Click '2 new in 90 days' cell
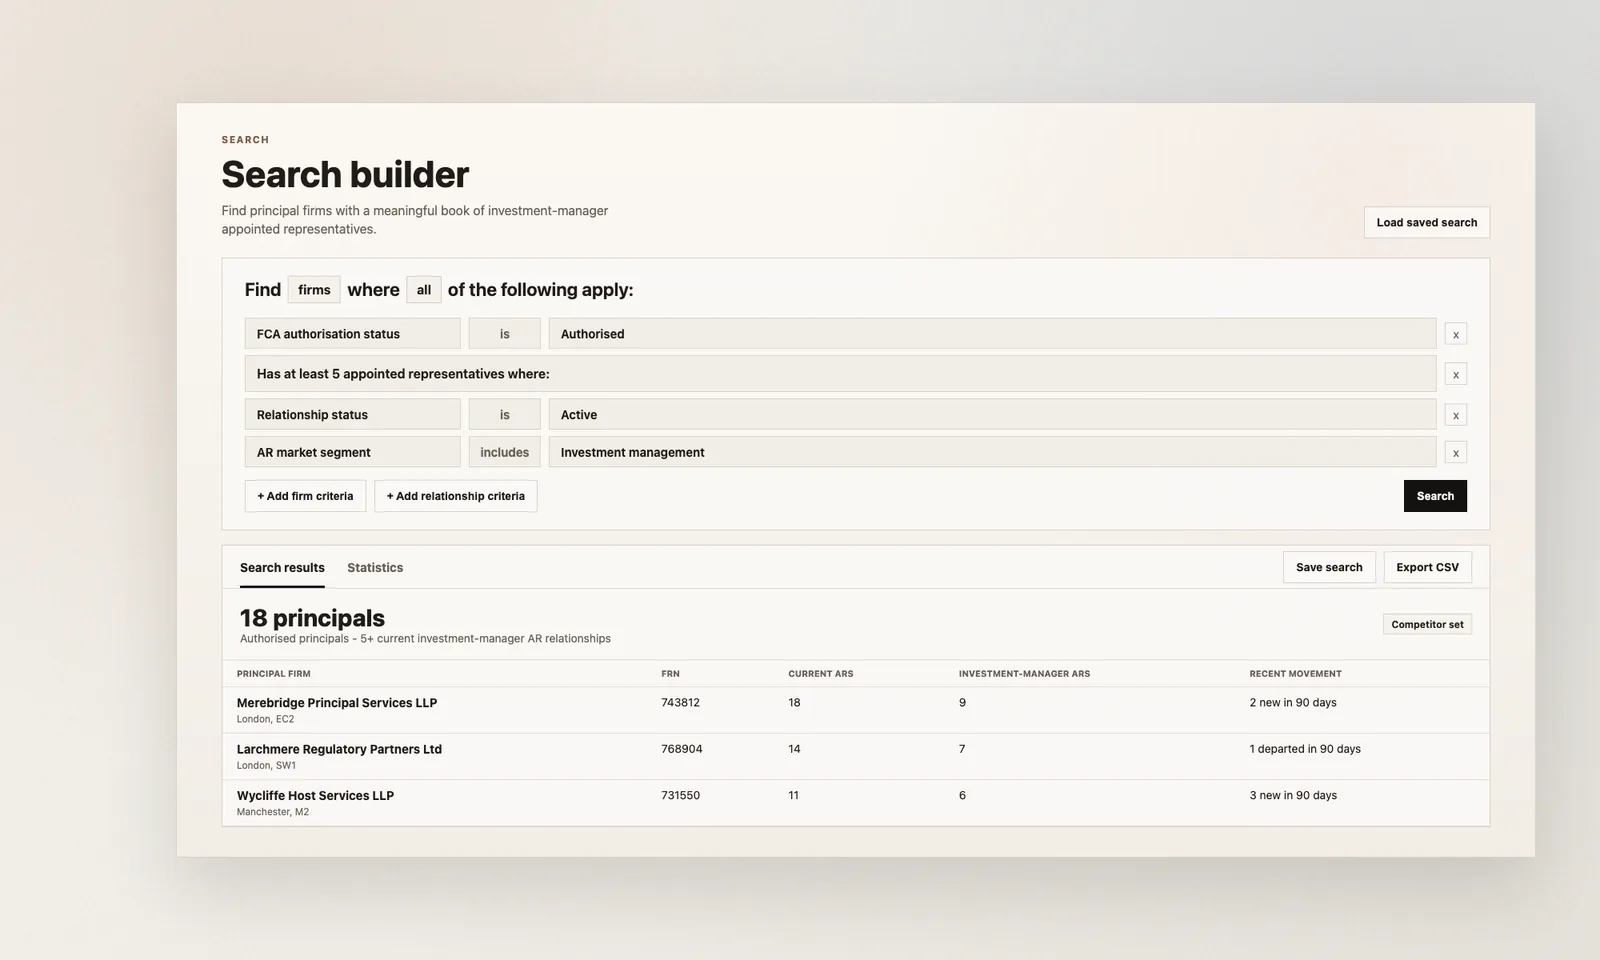 coord(1293,703)
